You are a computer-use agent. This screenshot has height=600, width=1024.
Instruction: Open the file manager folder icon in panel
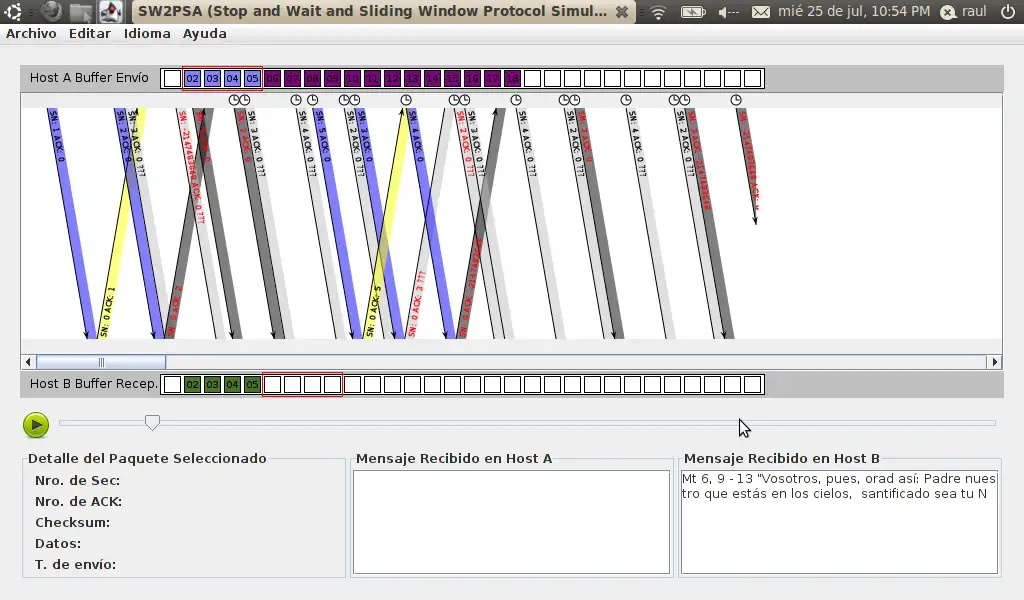point(81,11)
